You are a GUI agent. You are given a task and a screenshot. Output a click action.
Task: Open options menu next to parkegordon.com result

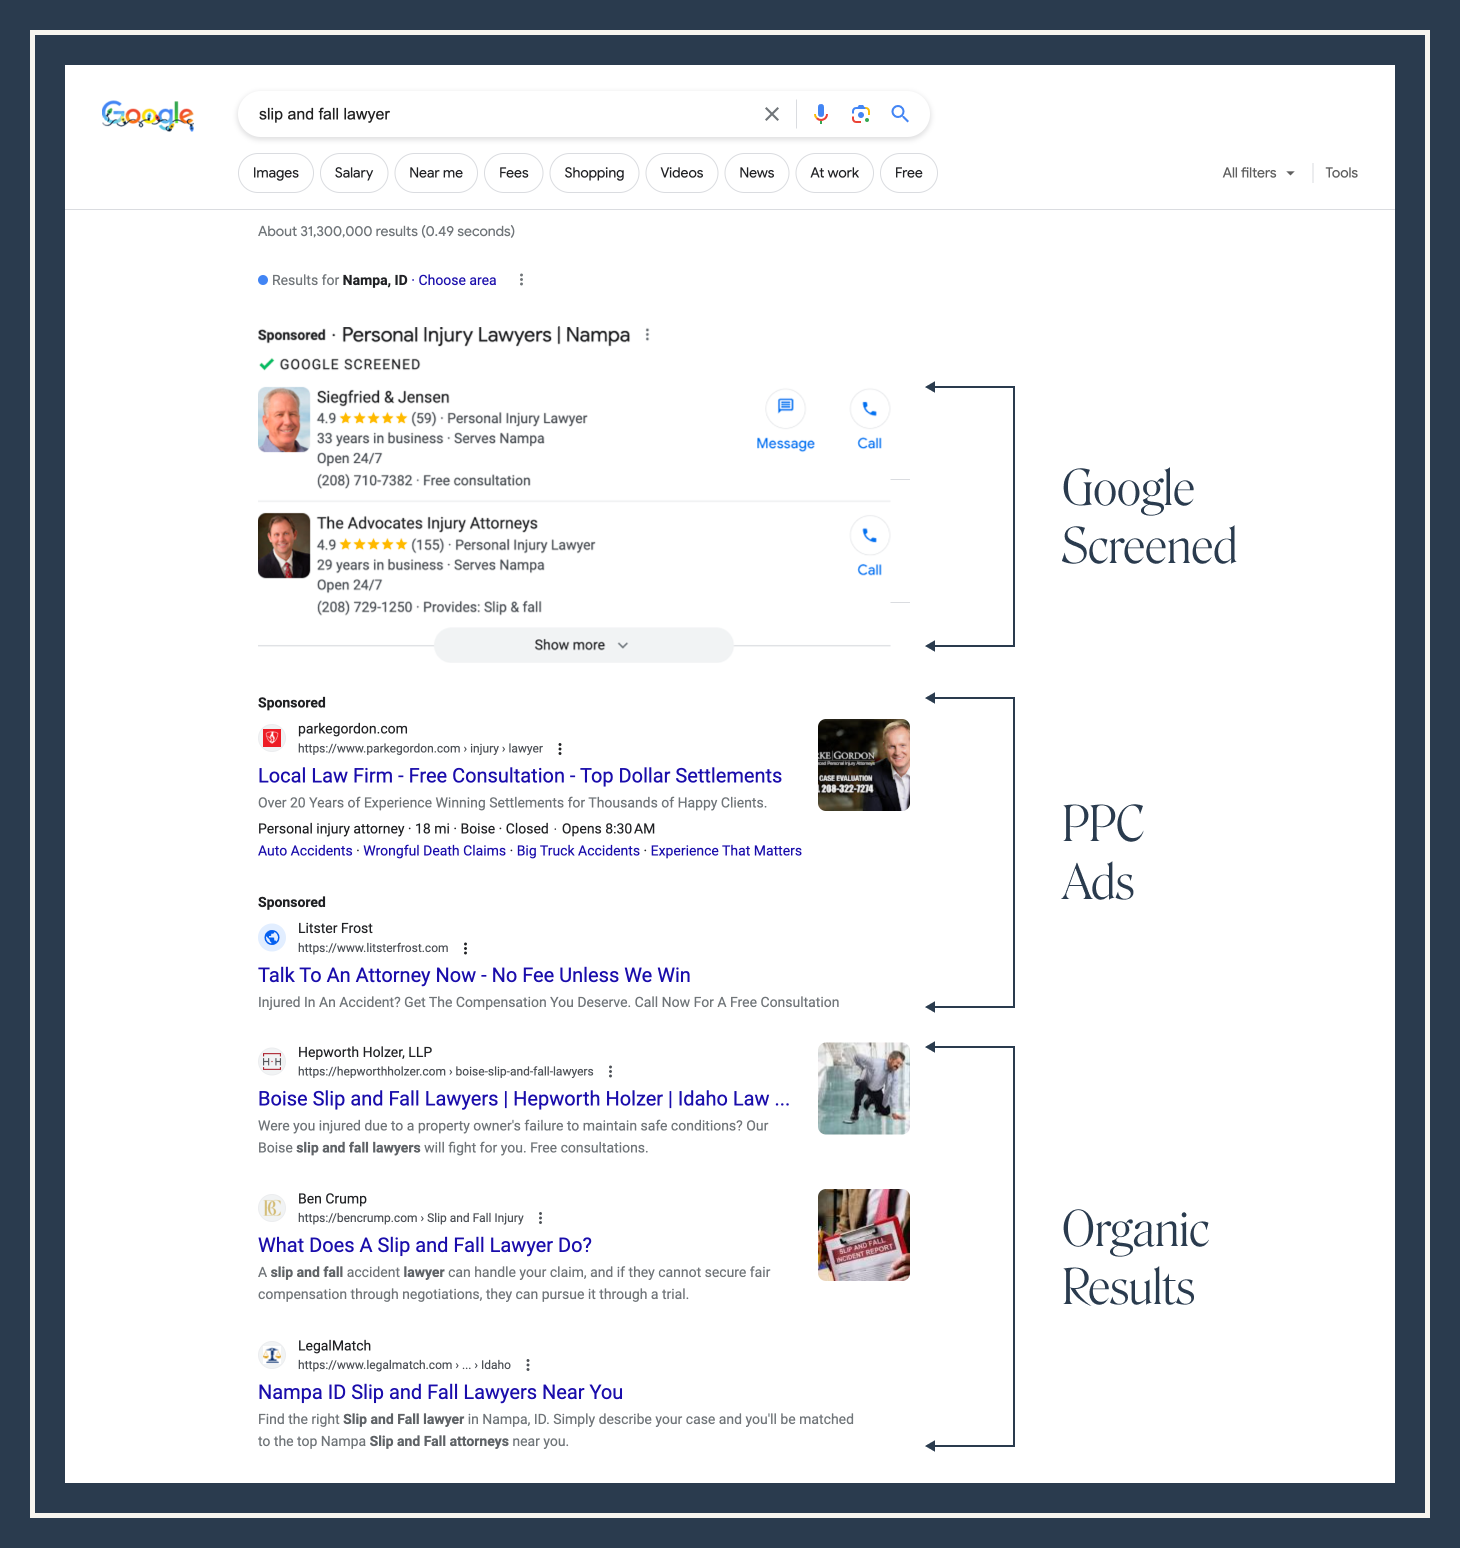560,748
